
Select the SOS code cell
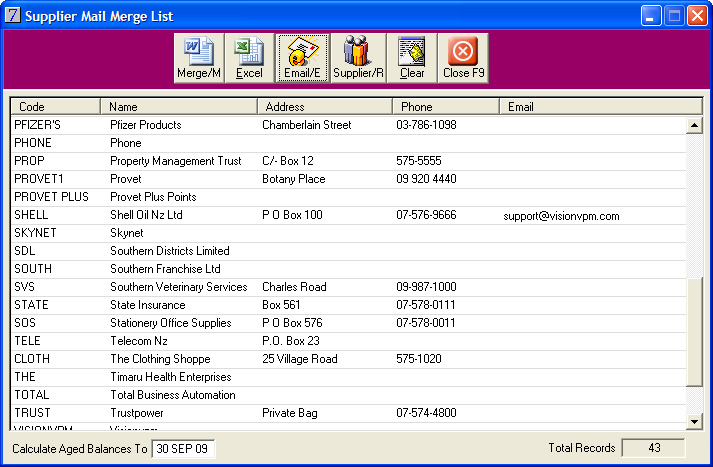(25, 323)
